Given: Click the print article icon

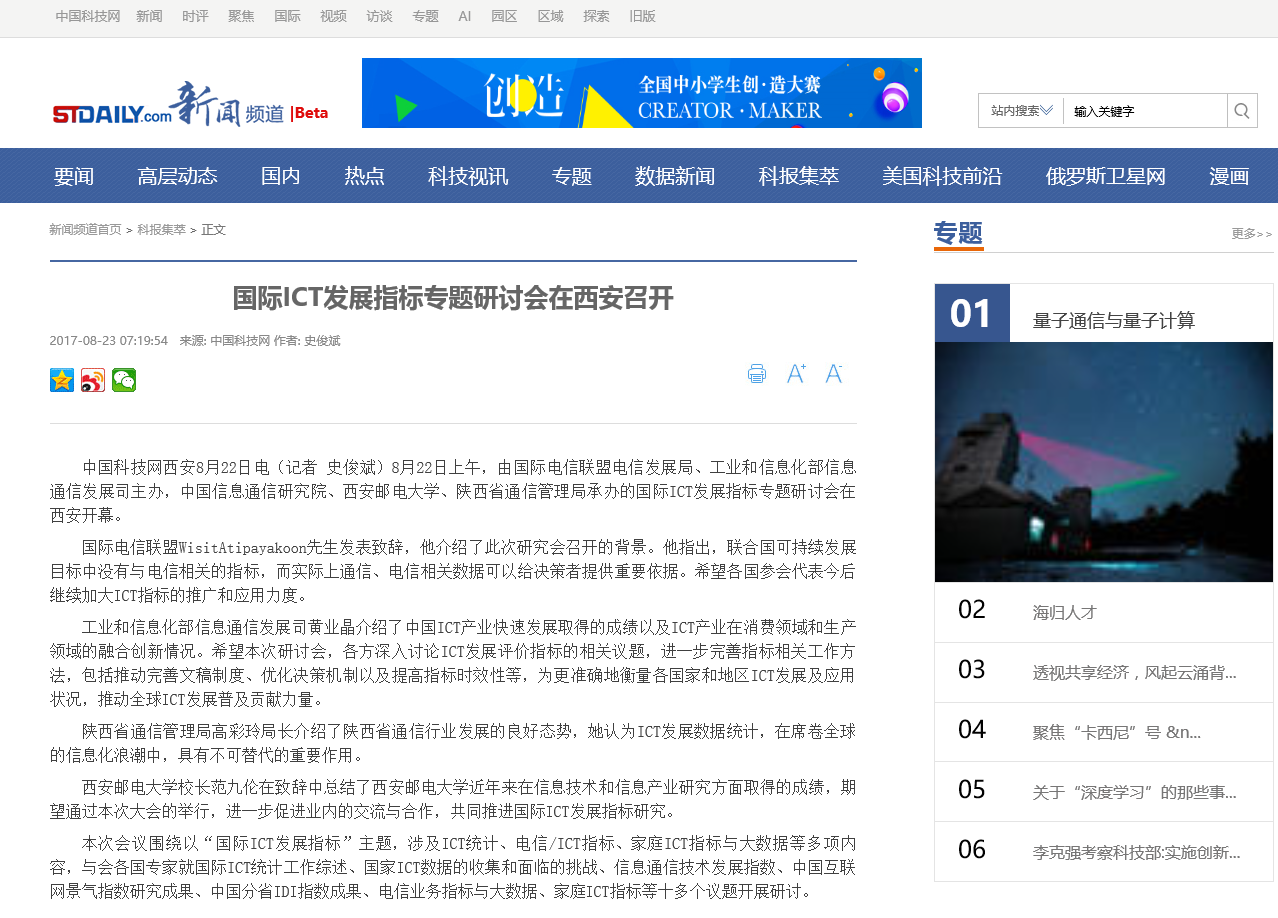Looking at the screenshot, I should tap(757, 374).
